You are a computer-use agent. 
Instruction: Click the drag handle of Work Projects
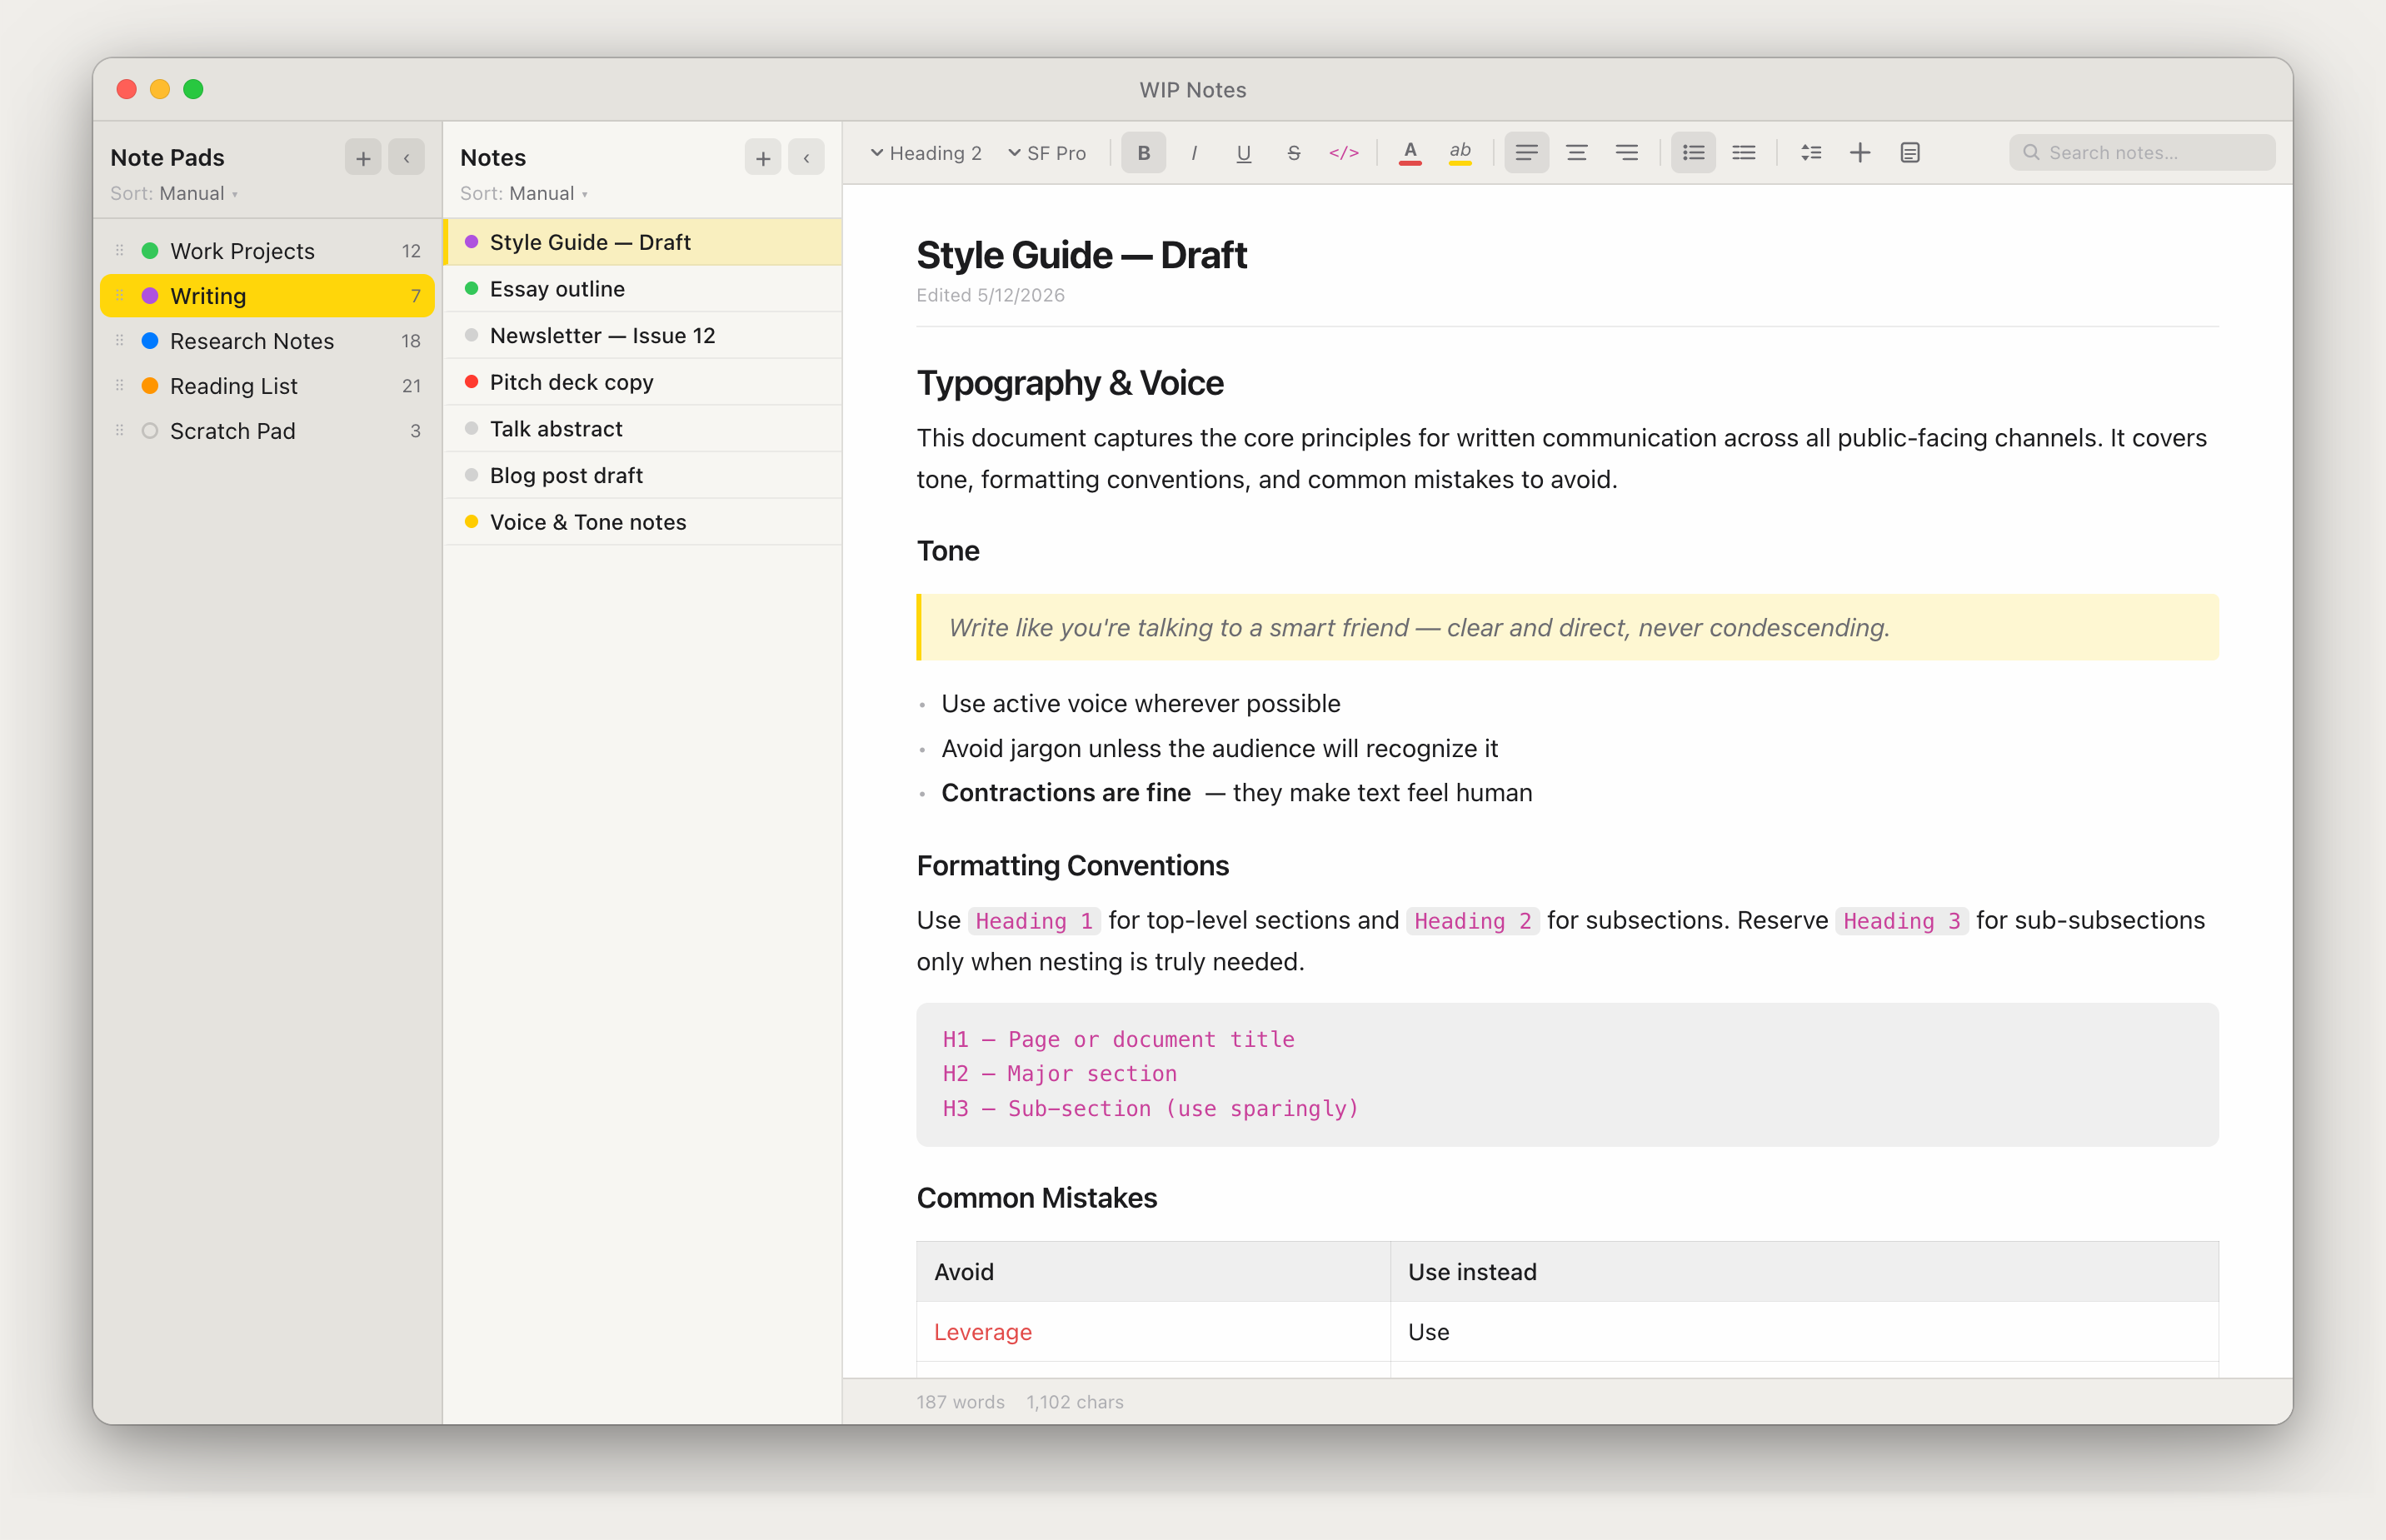120,251
